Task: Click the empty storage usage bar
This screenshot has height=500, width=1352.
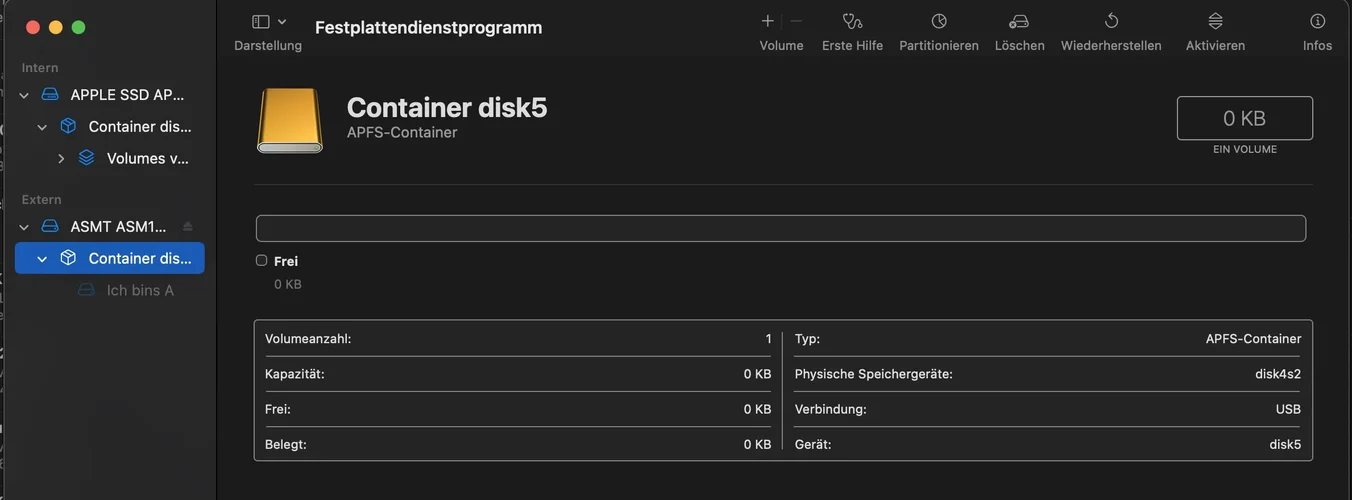Action: (x=780, y=228)
